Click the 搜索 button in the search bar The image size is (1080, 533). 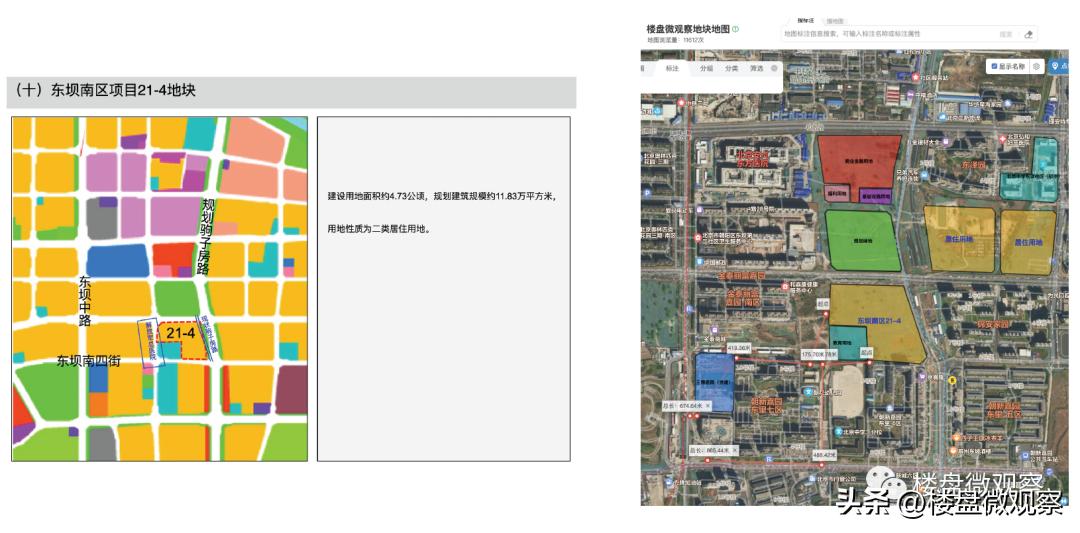(x=1006, y=34)
